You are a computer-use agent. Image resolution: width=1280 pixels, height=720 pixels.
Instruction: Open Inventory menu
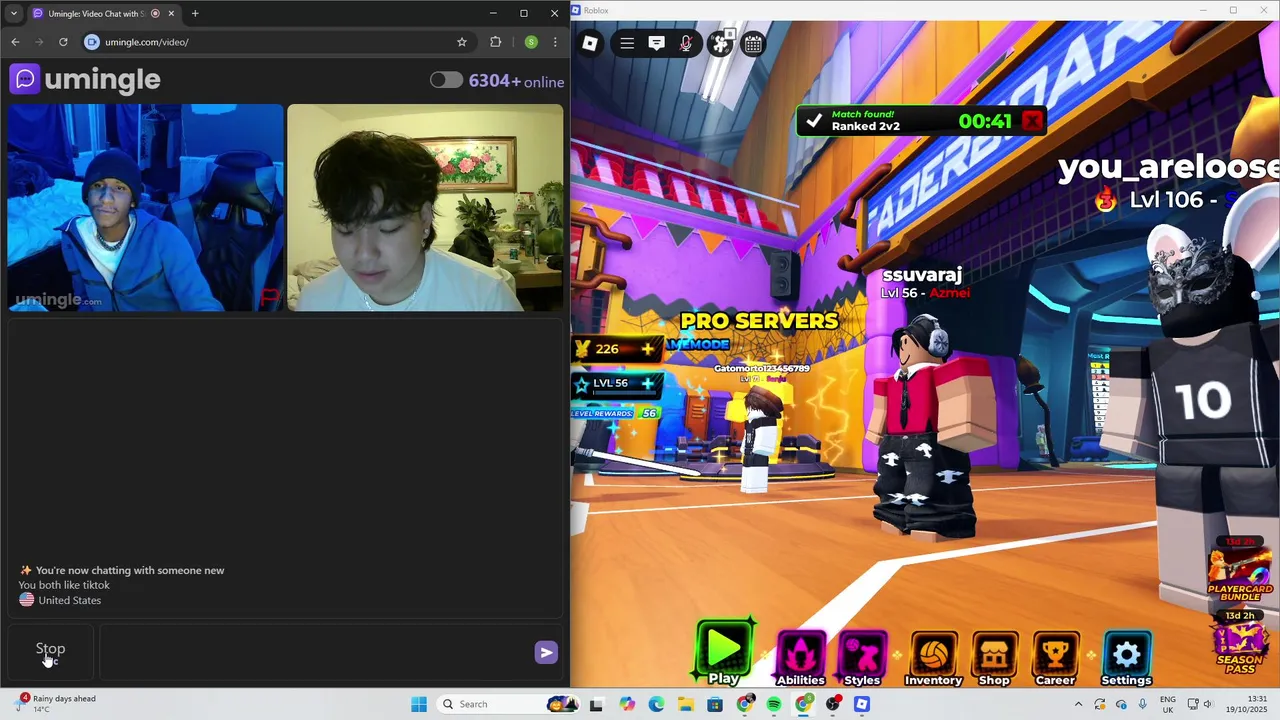coord(933,658)
